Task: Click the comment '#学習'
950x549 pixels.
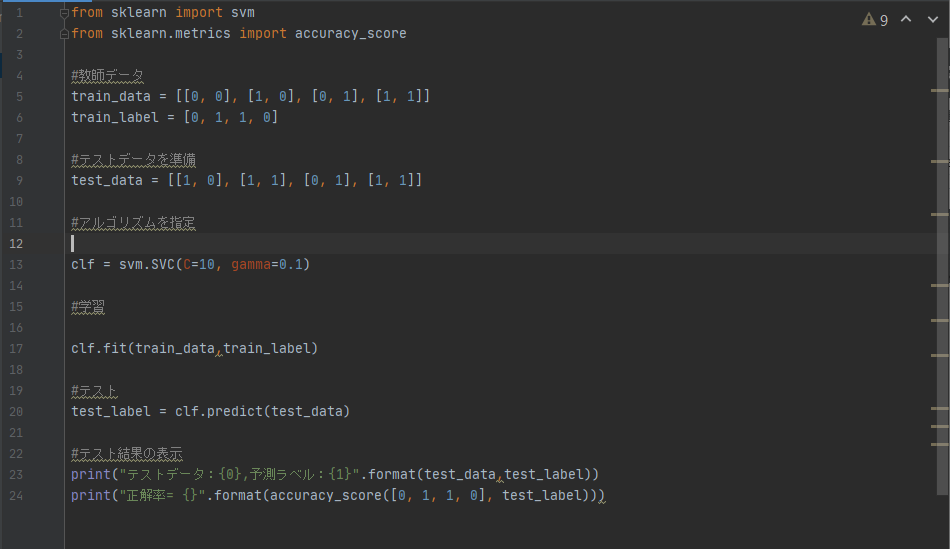Action: click(88, 307)
